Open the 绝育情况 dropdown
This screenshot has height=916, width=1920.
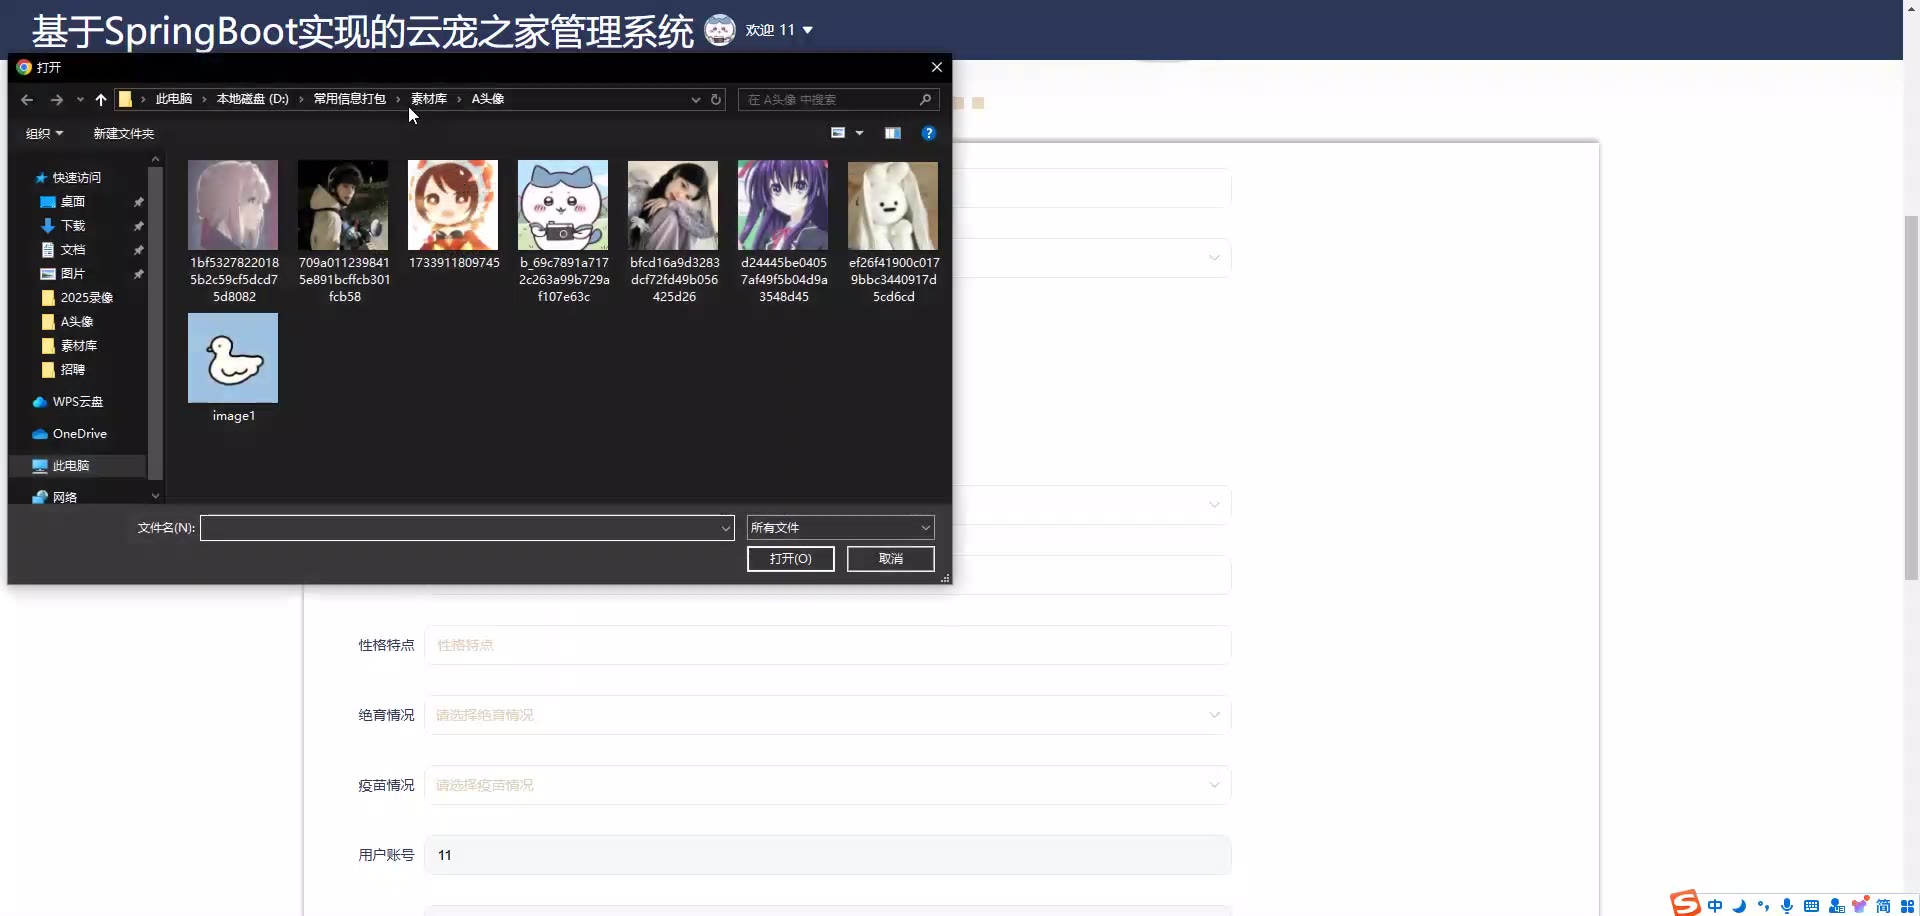828,715
